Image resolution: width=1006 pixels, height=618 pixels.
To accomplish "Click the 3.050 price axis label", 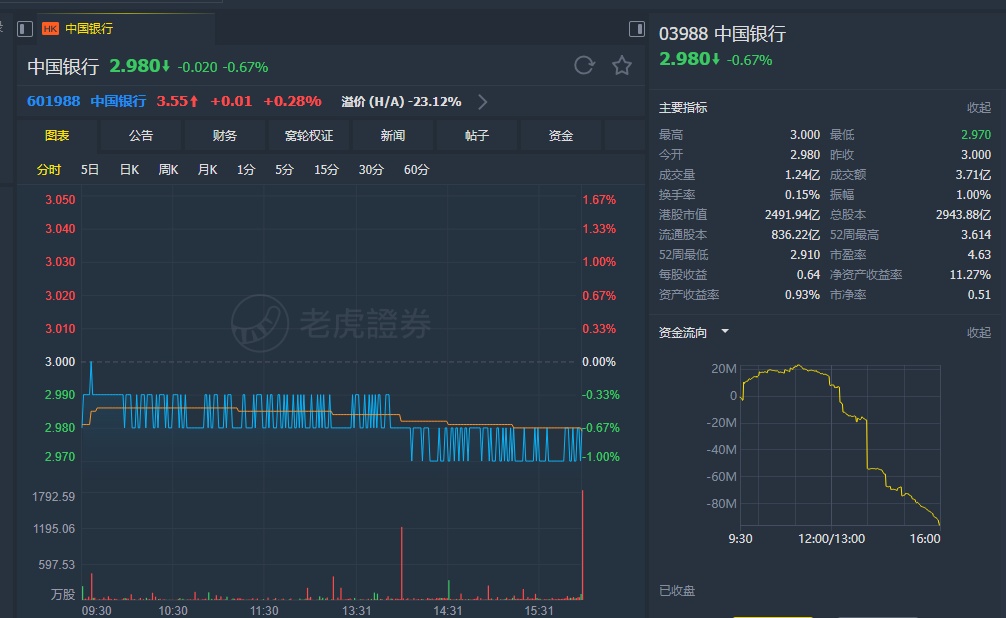I will tap(60, 200).
